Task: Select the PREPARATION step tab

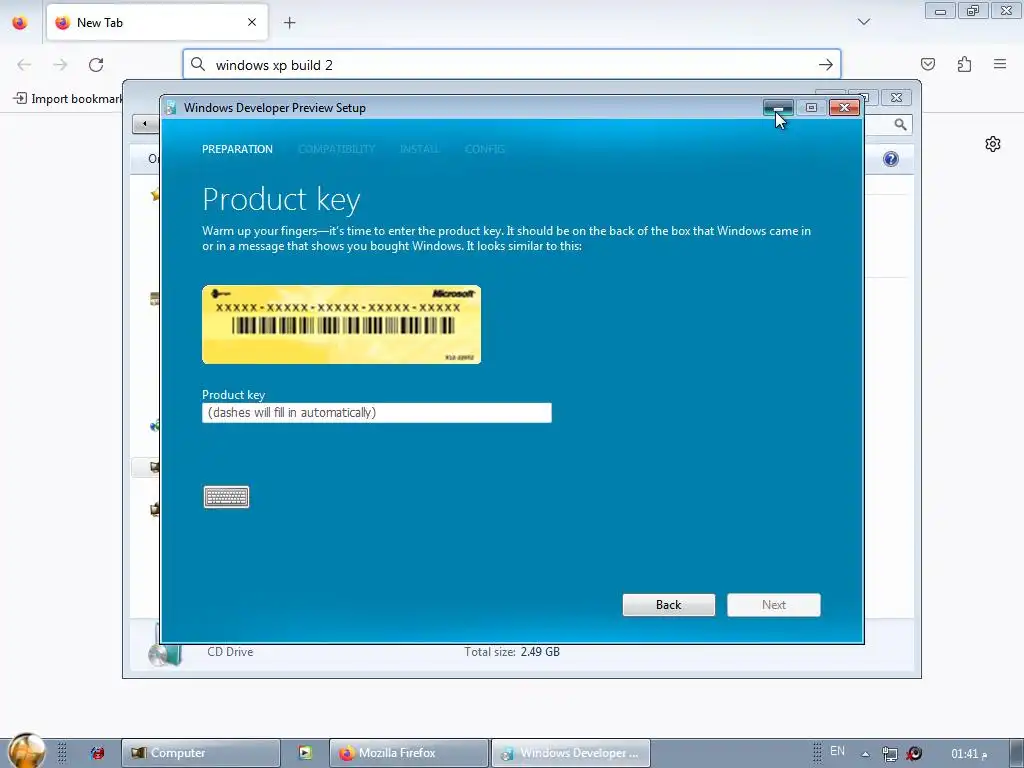Action: click(x=237, y=149)
